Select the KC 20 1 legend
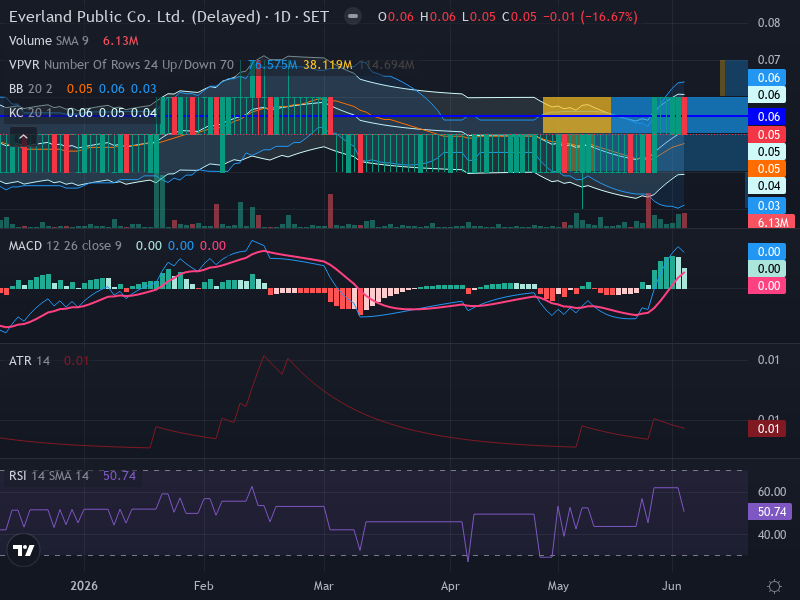This screenshot has width=800, height=600. 31,113
